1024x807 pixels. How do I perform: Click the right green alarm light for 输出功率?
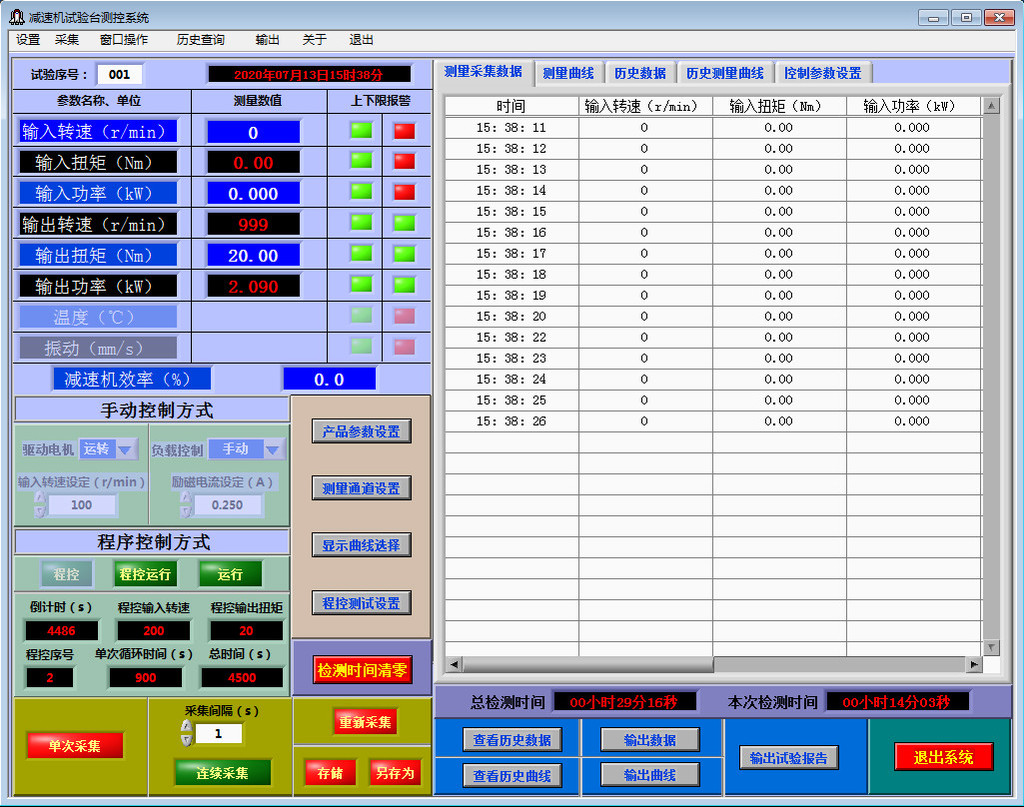404,284
